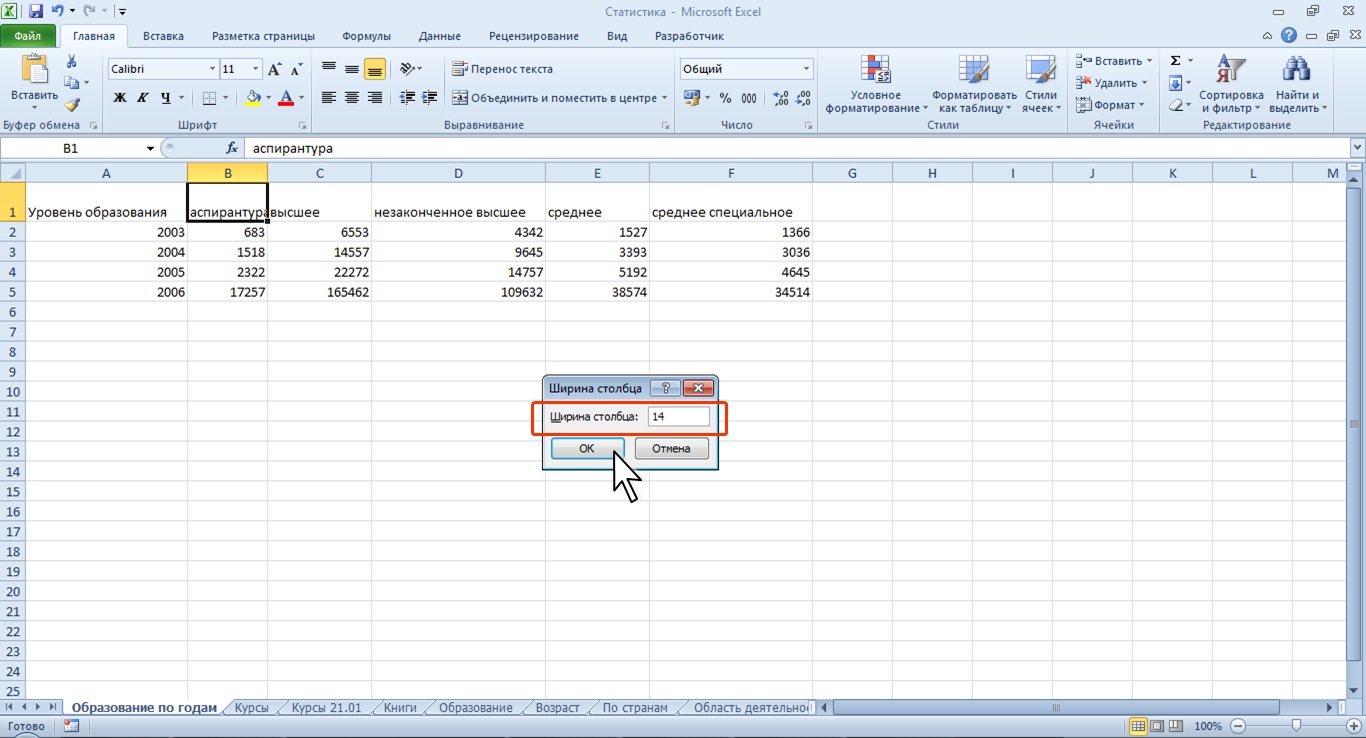Open Условное форматирование menu
The image size is (1366, 738).
pos(876,84)
